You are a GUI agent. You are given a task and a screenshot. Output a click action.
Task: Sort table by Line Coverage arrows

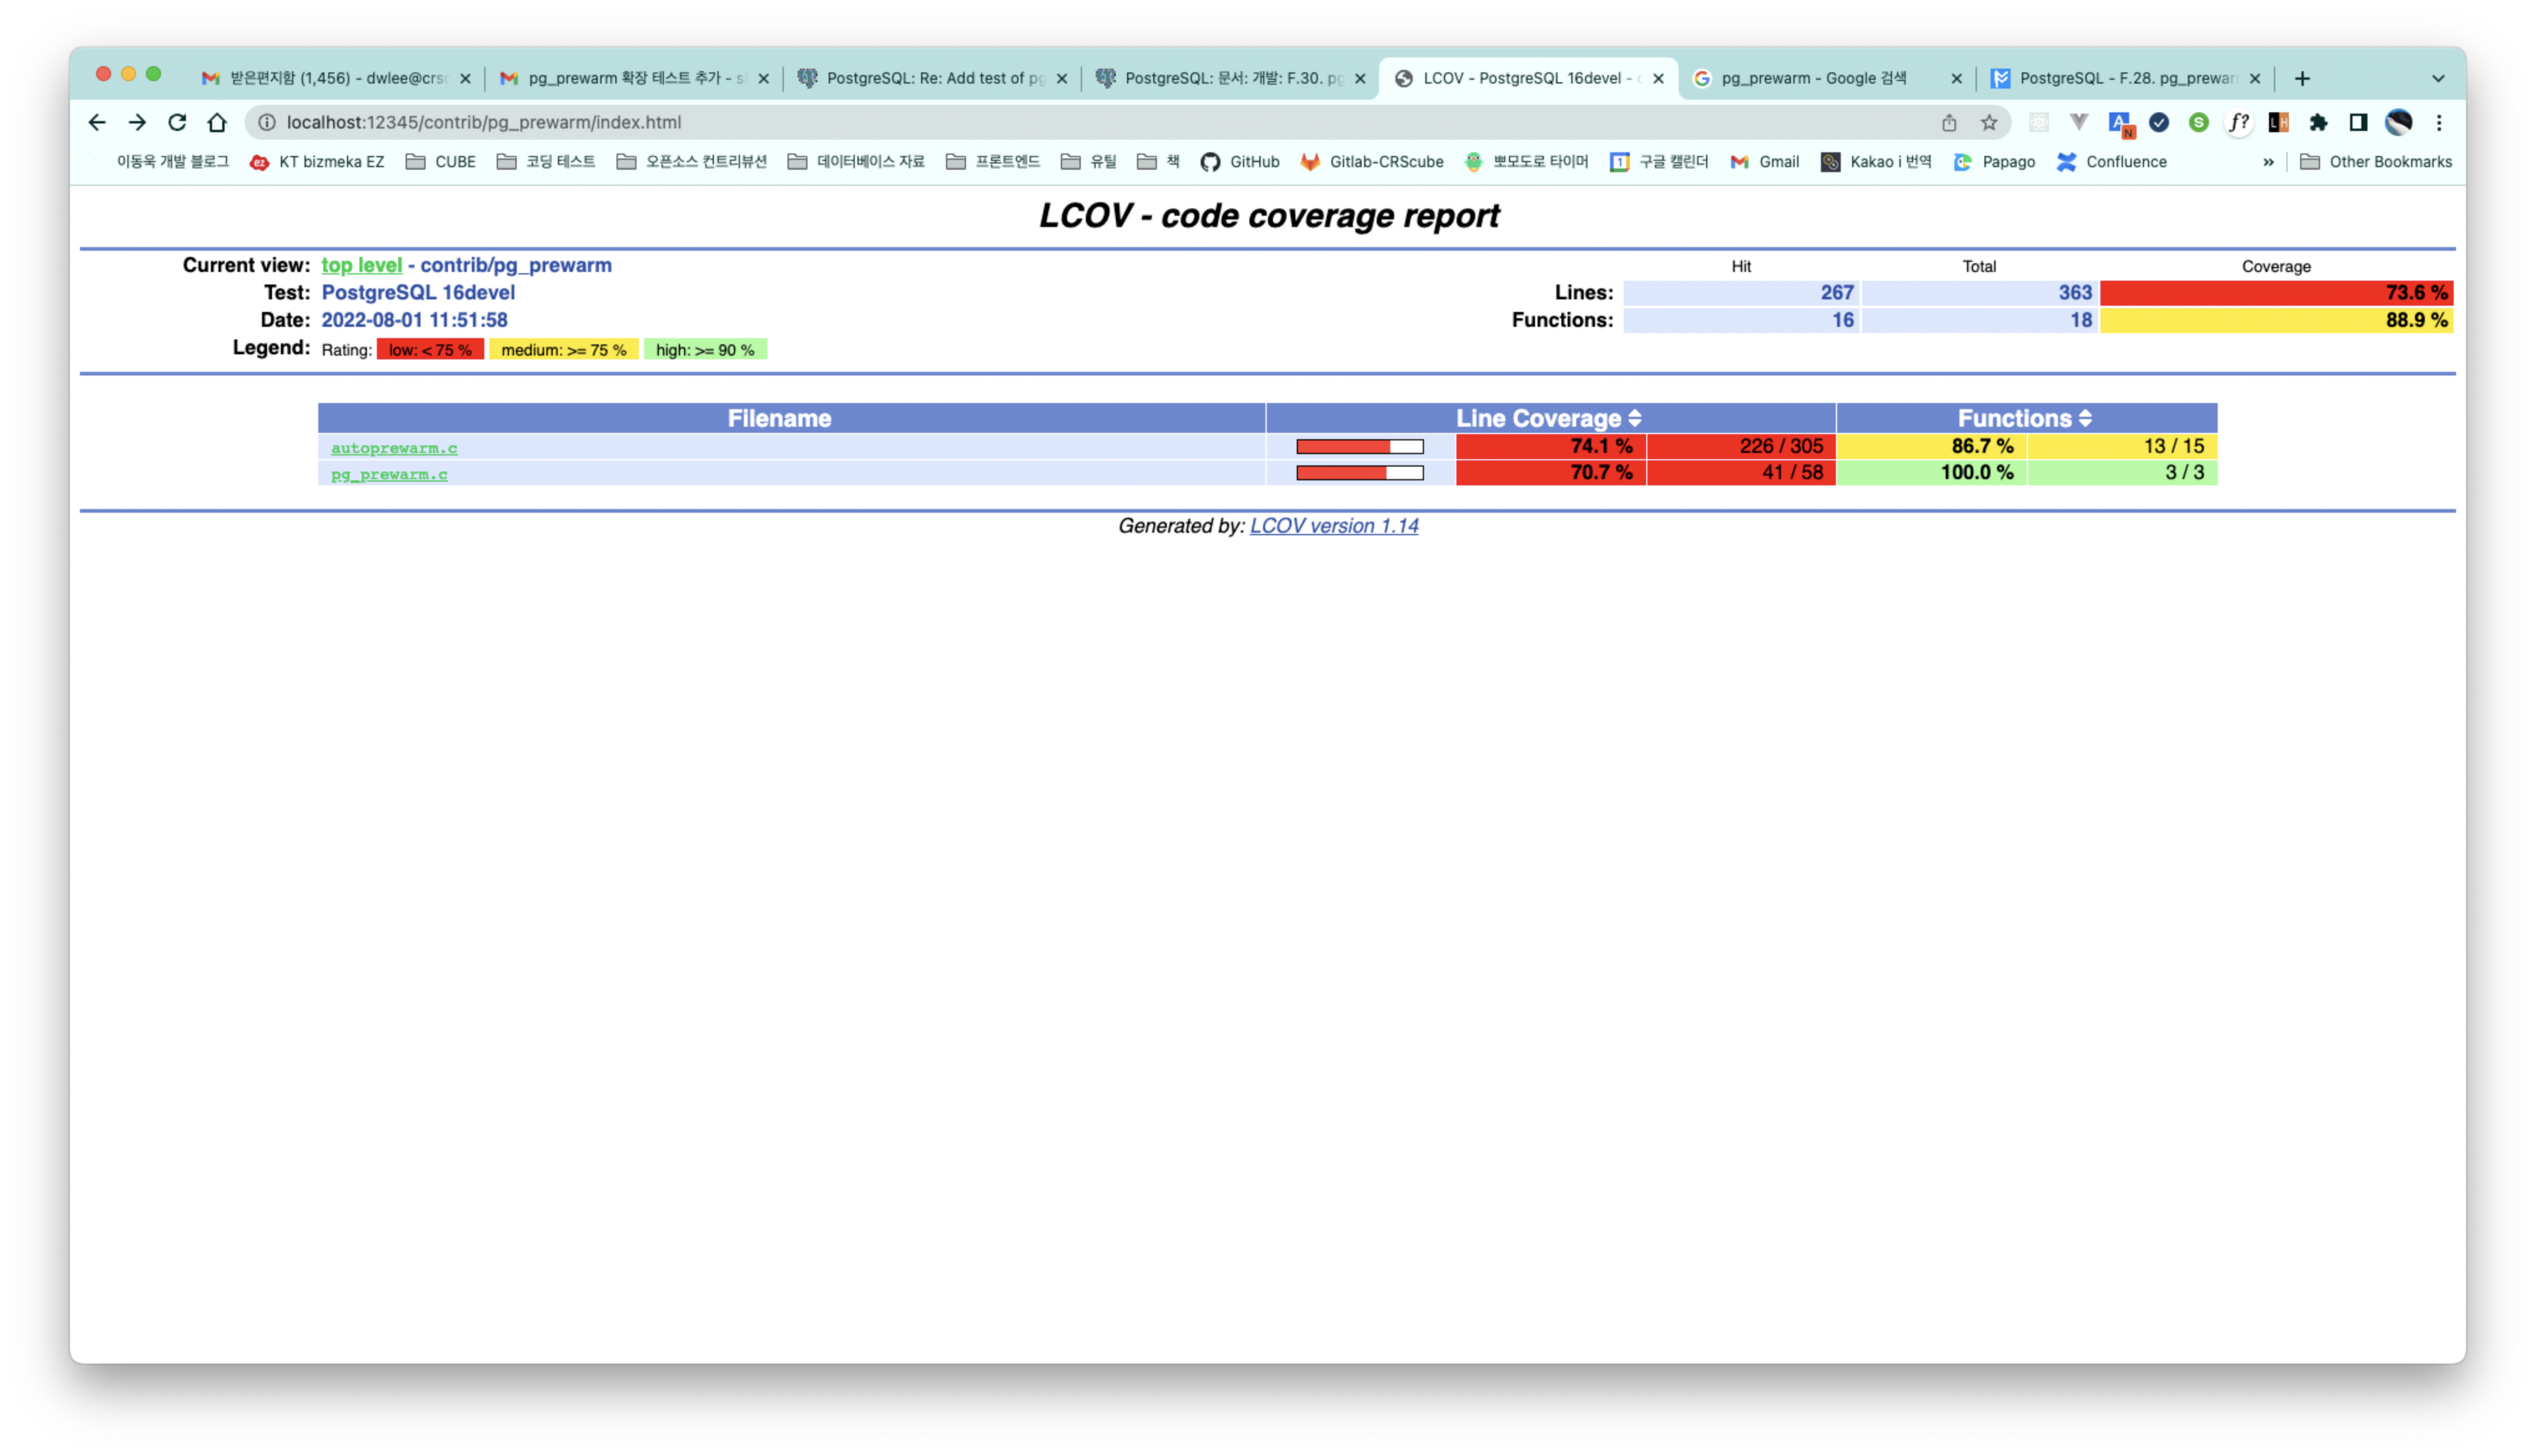[1635, 418]
